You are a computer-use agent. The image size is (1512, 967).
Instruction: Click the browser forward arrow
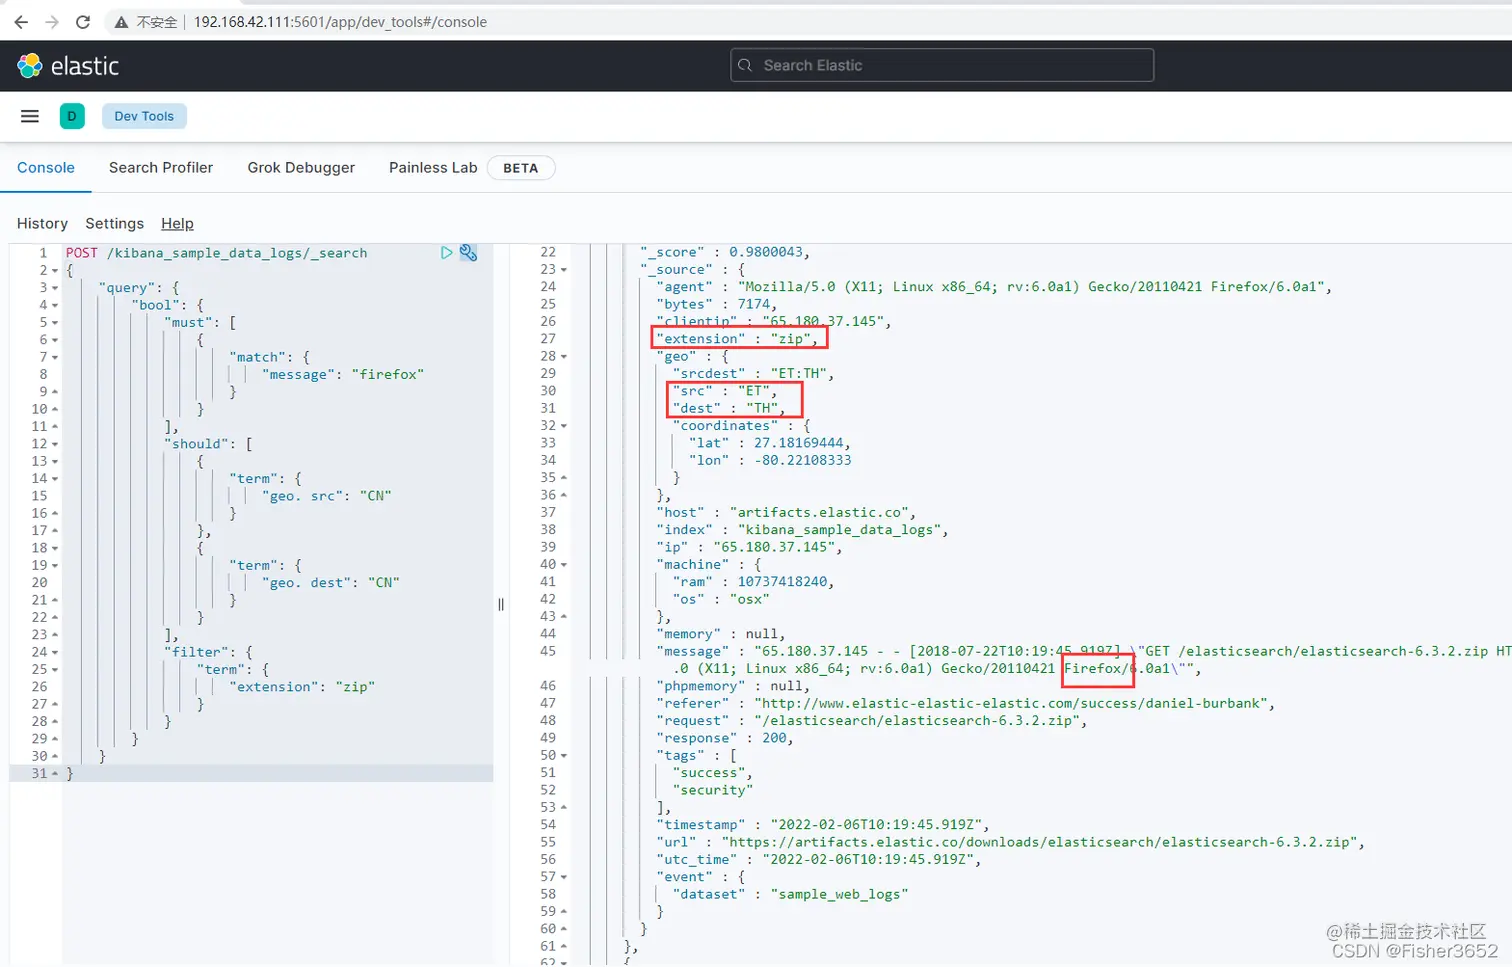click(x=52, y=22)
